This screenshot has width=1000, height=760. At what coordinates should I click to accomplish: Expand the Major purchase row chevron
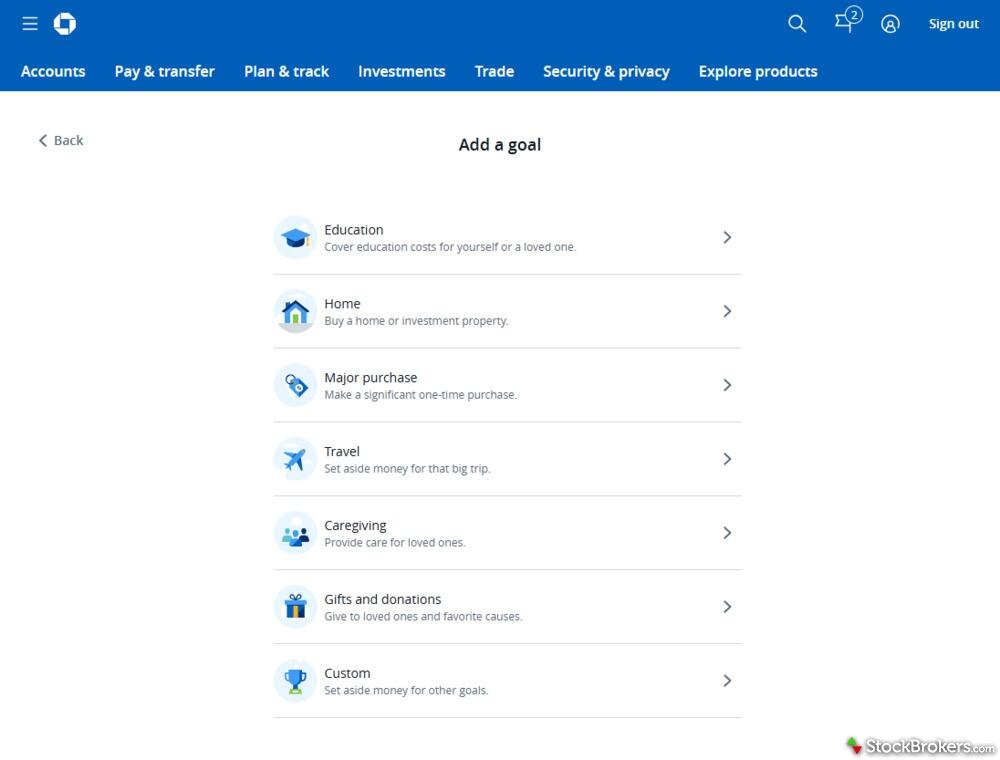[727, 385]
